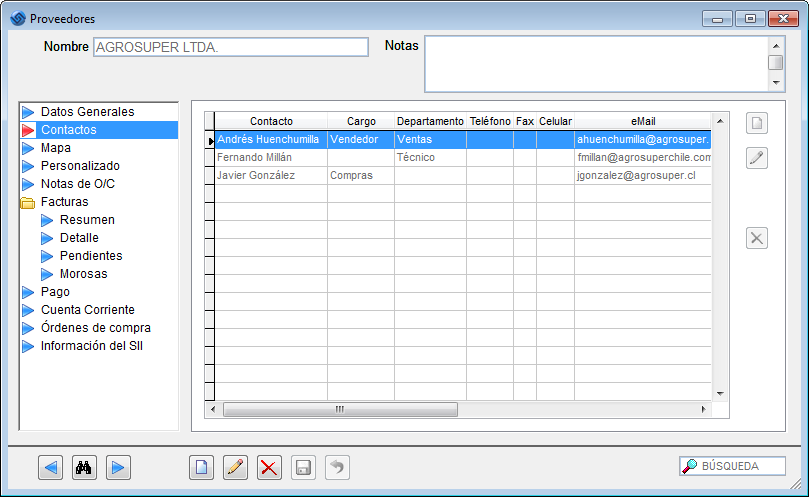
Task: Open the Pago section
Action: coord(55,292)
